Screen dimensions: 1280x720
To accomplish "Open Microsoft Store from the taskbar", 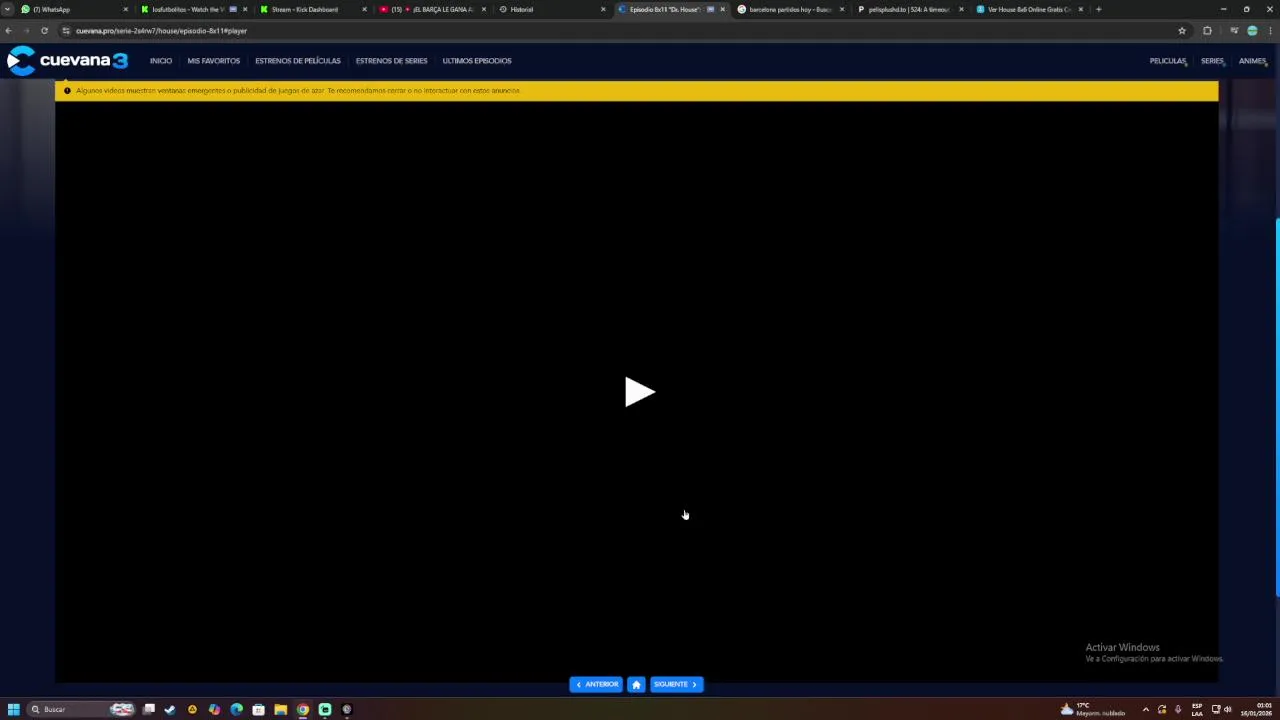I will [x=258, y=709].
